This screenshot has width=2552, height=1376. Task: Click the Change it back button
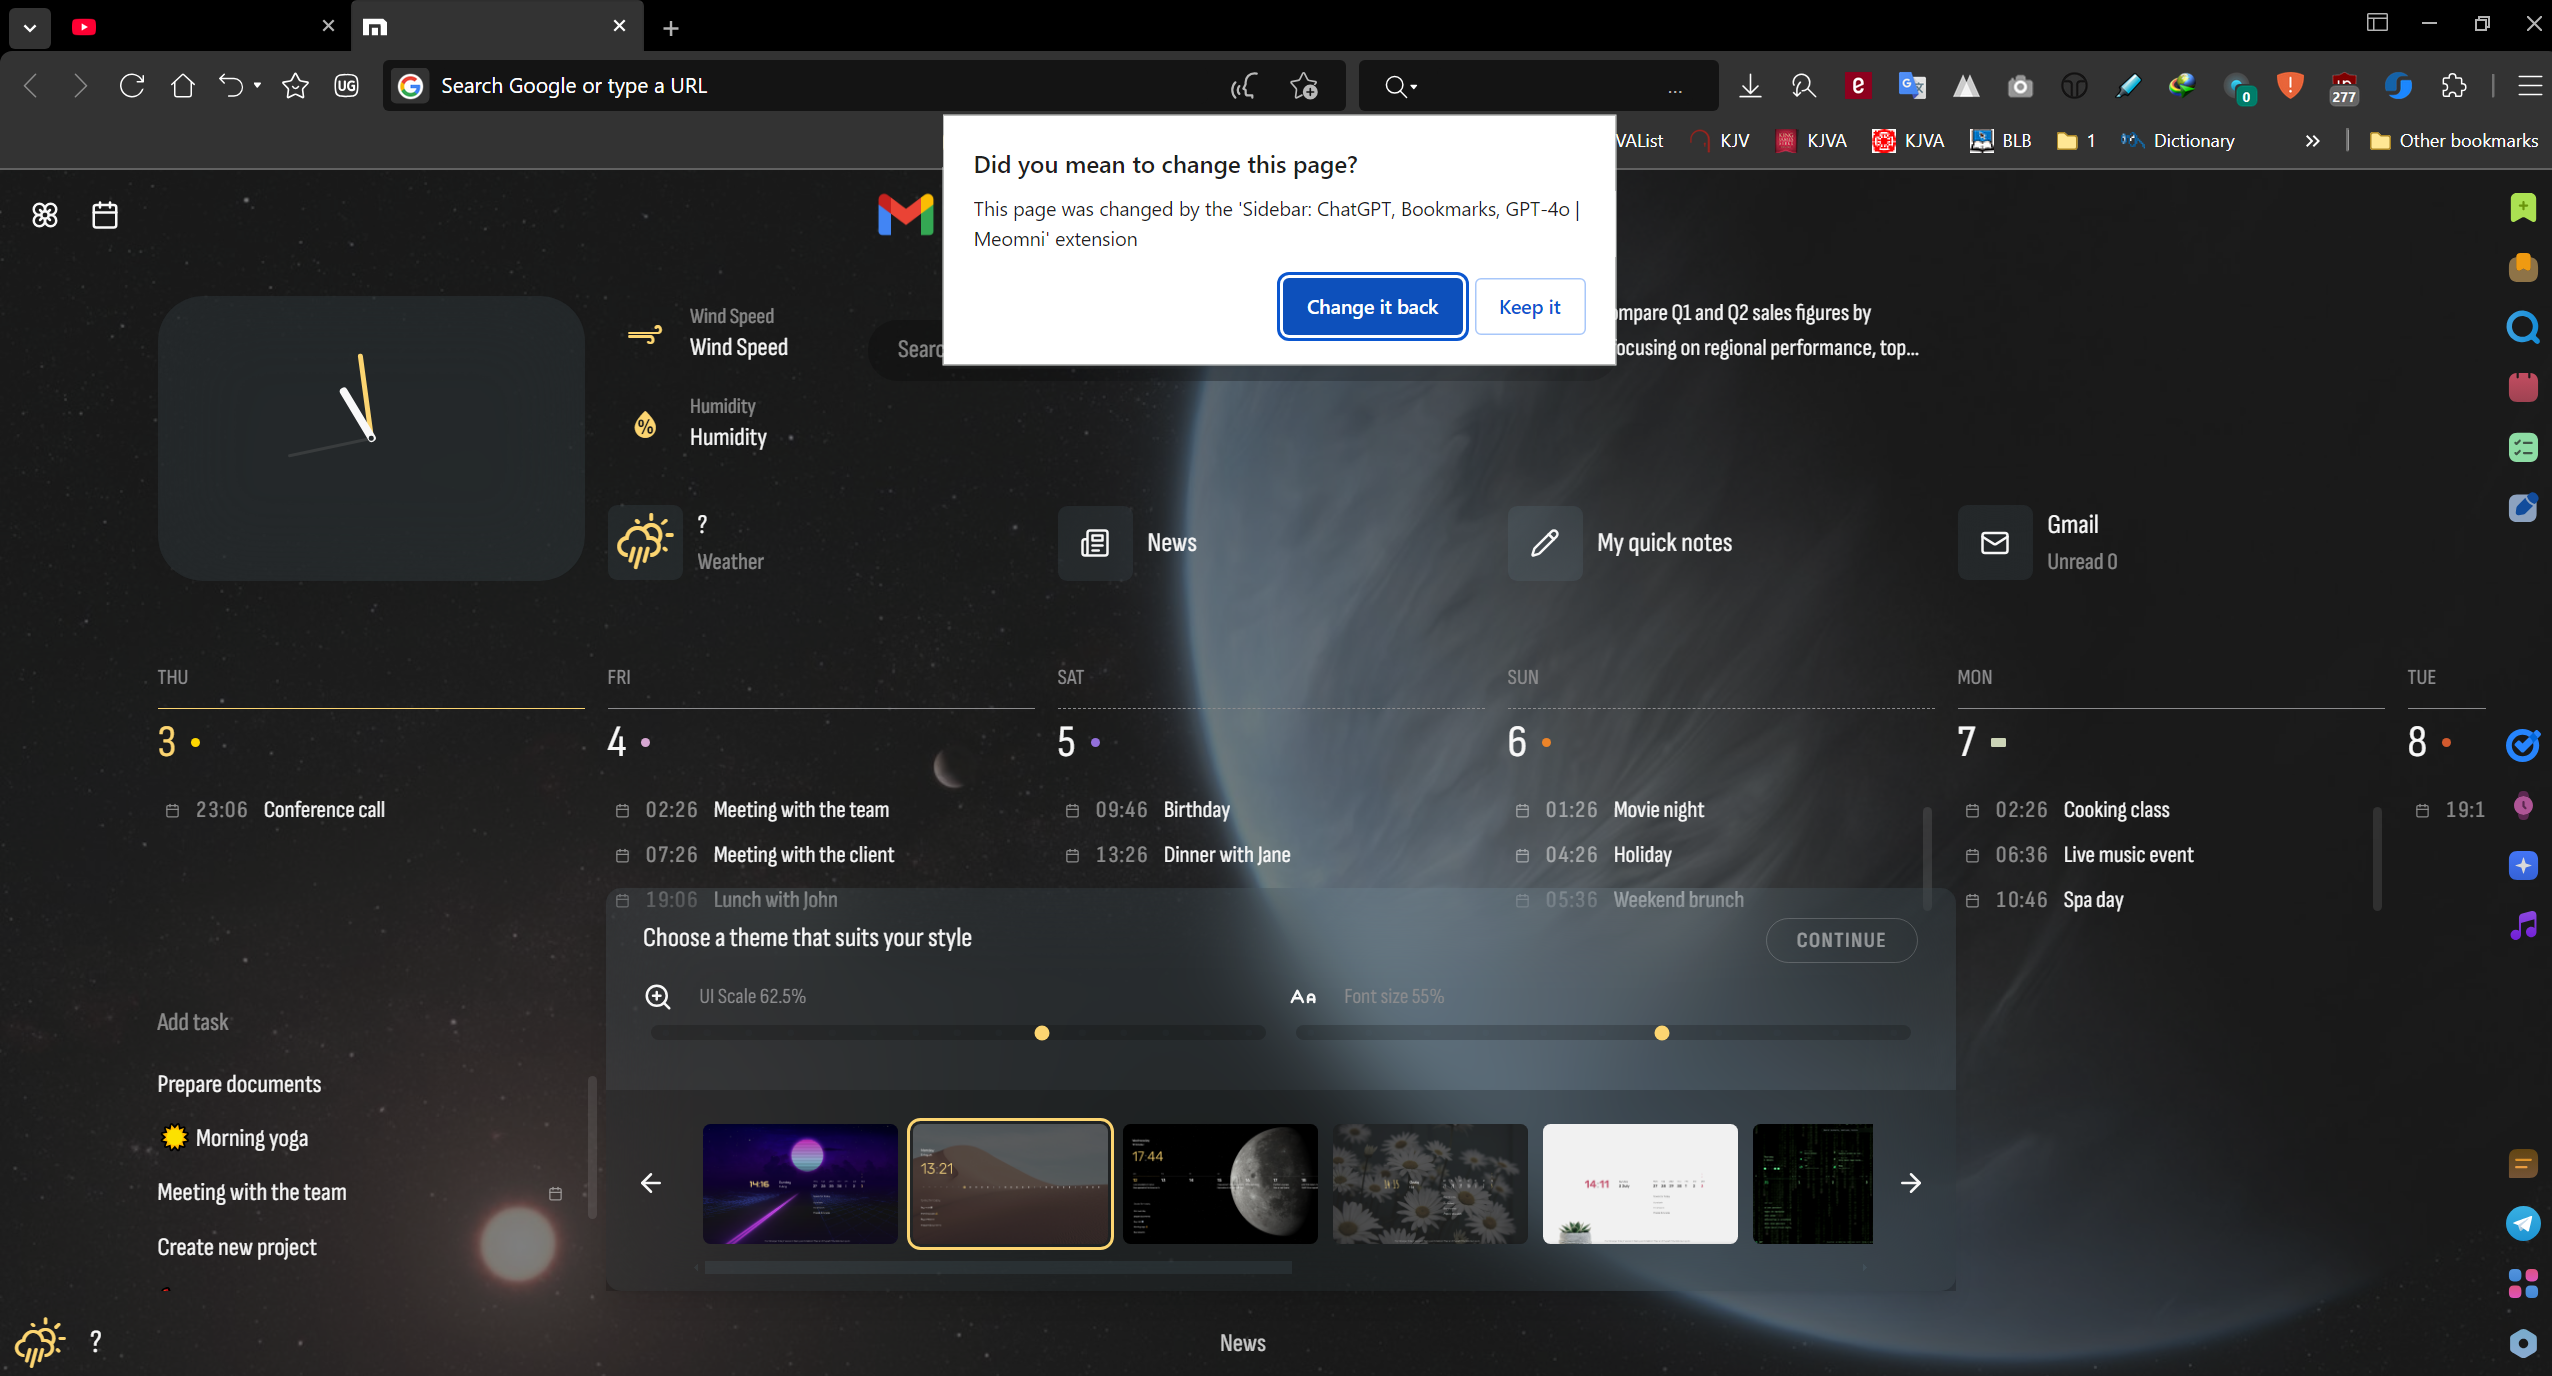coord(1372,307)
